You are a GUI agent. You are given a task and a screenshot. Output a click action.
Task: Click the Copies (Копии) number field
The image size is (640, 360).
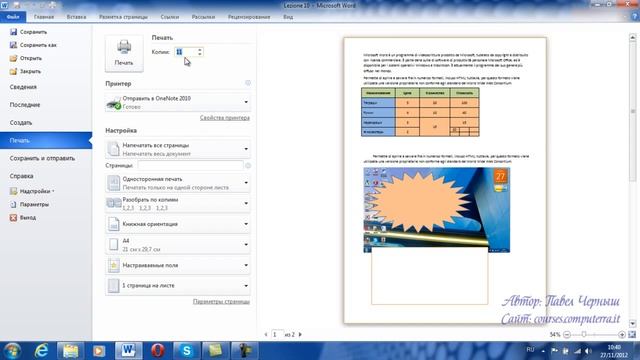pos(186,52)
